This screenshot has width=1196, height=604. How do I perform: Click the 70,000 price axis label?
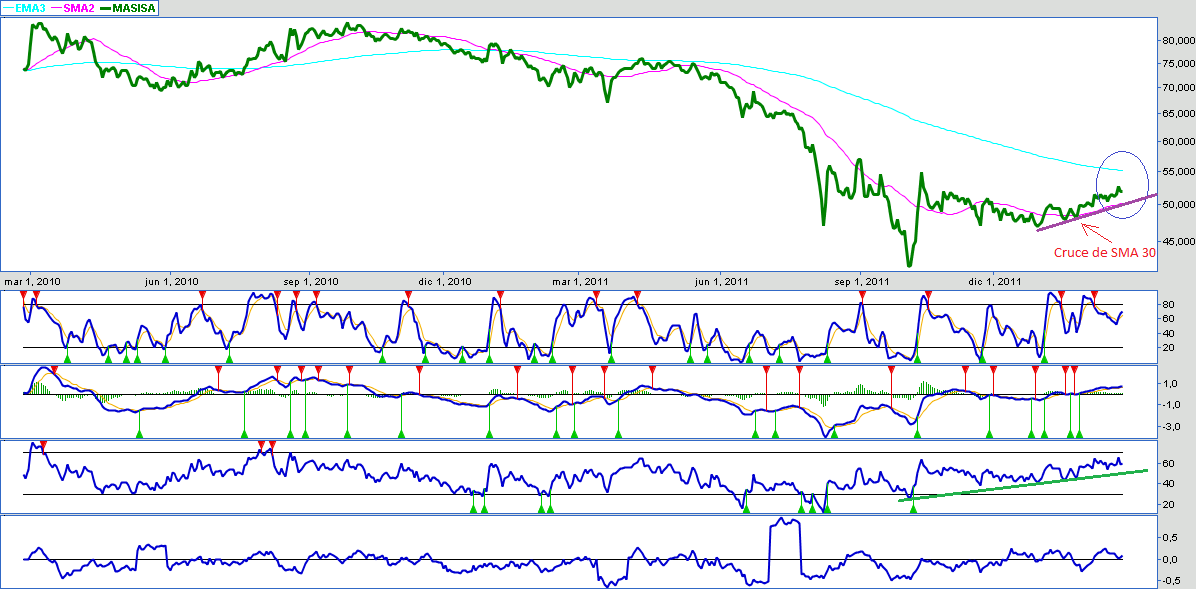[x=1178, y=88]
